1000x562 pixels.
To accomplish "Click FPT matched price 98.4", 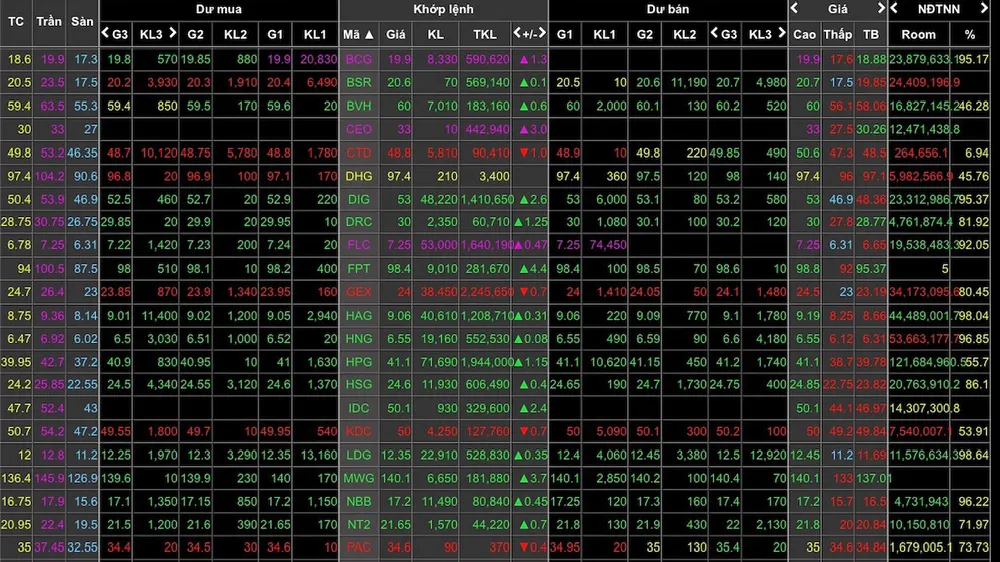I will [x=399, y=269].
